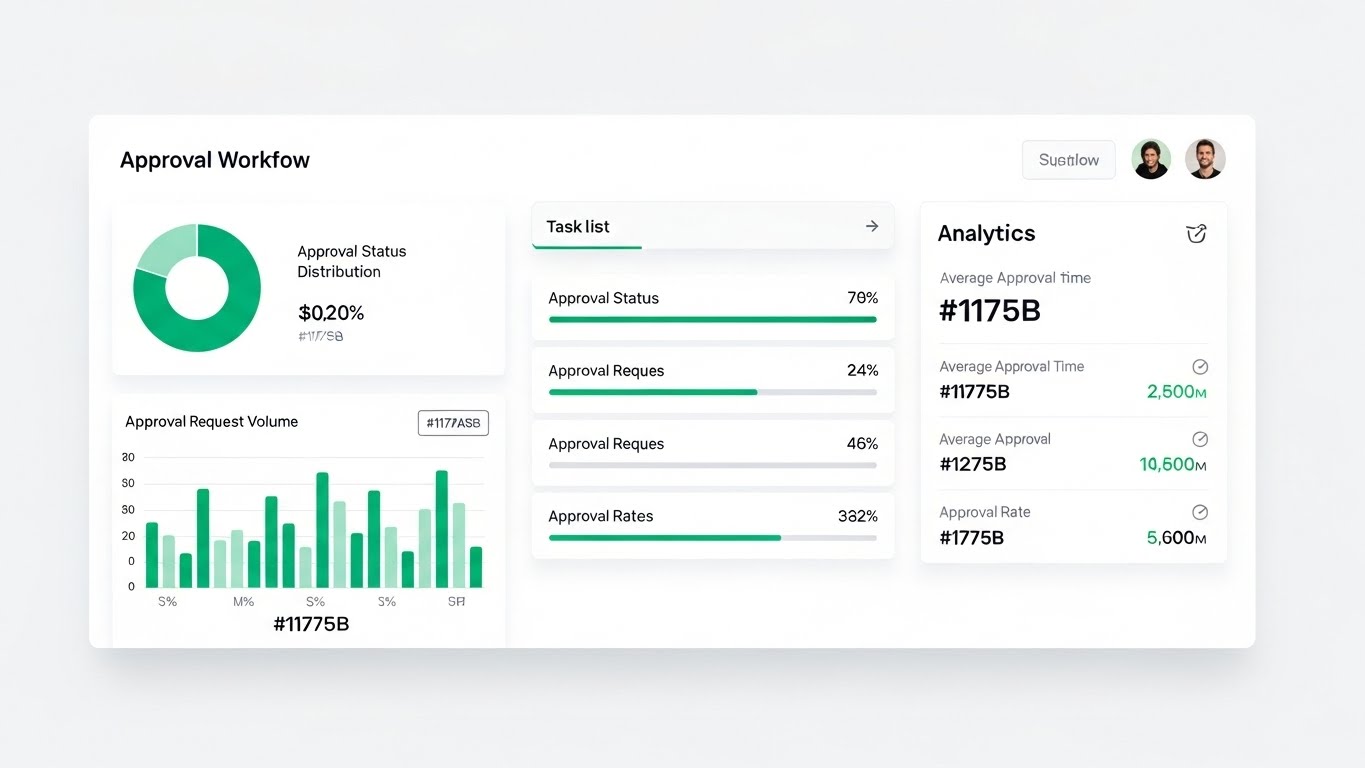
Task: Open the Analytics edit icon
Action: tap(1196, 233)
